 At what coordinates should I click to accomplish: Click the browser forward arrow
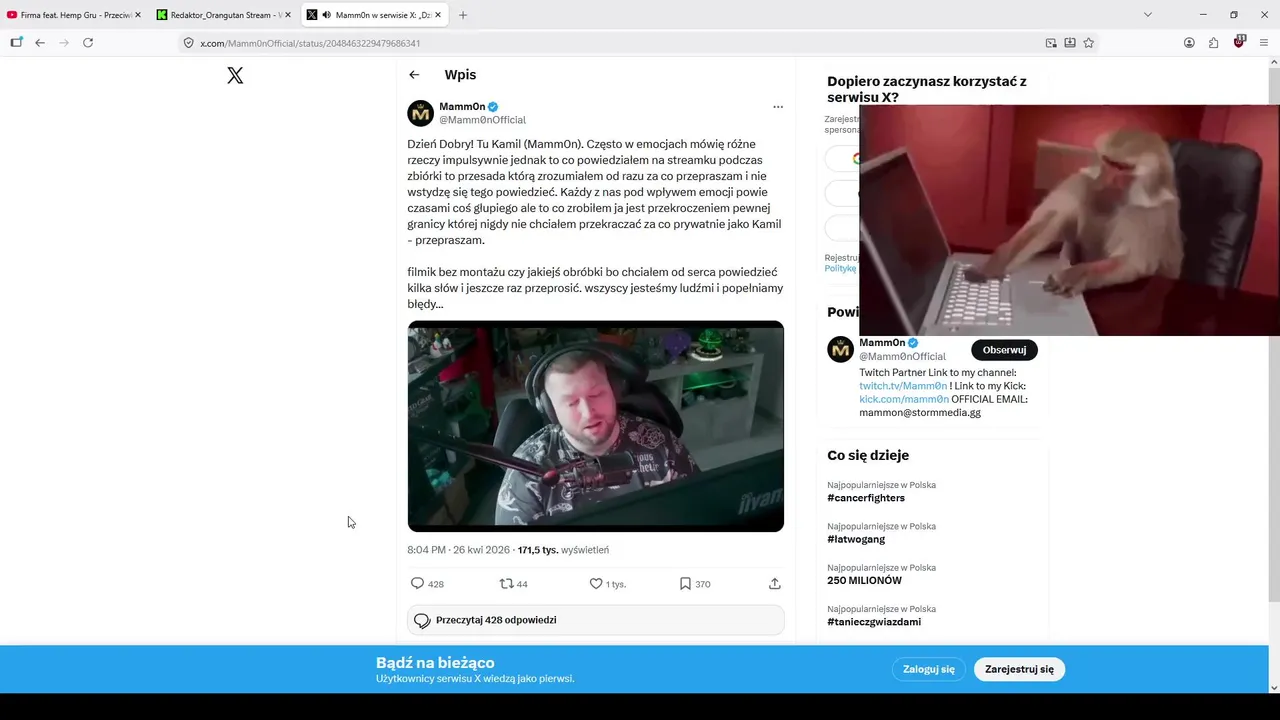click(x=64, y=43)
